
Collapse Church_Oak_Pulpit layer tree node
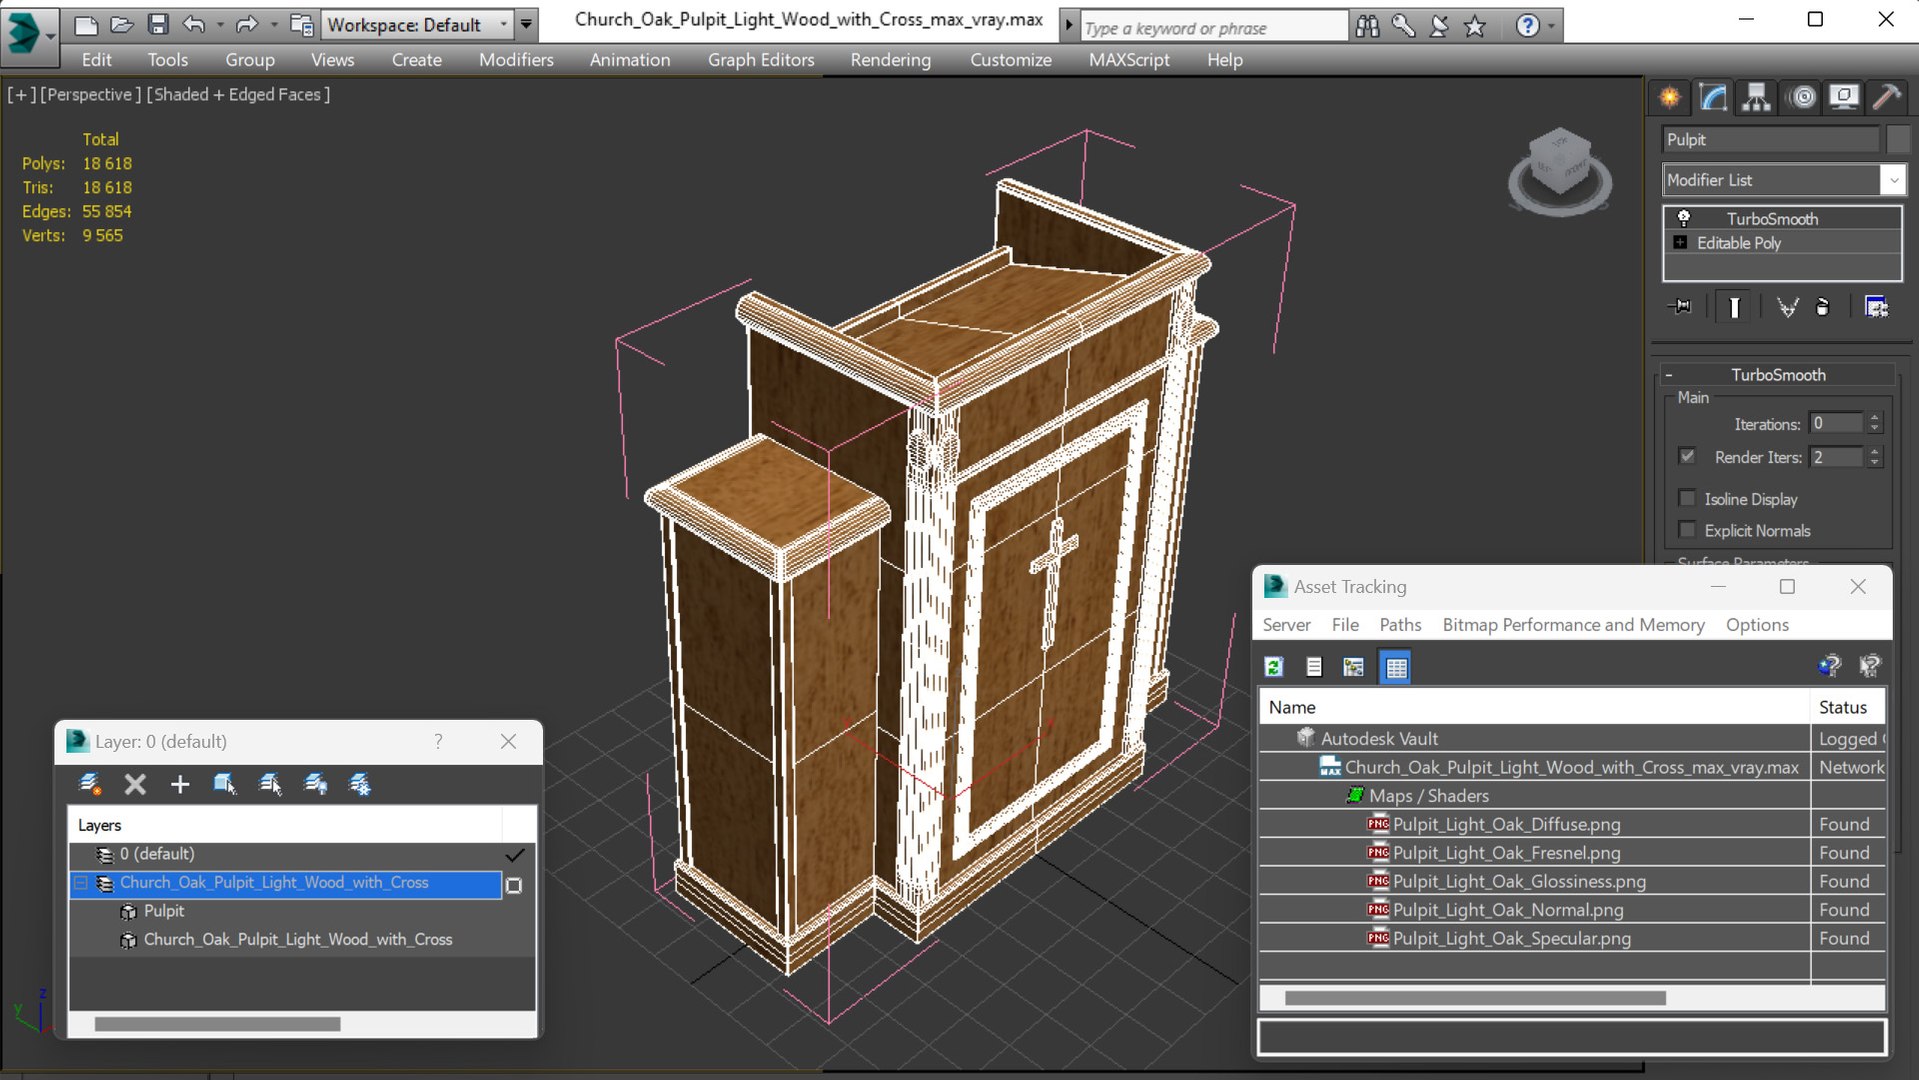[x=82, y=883]
